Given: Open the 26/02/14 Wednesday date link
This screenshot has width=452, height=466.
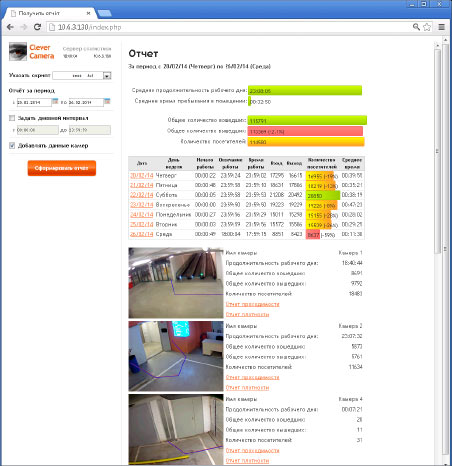Looking at the screenshot, I should pyautogui.click(x=142, y=234).
